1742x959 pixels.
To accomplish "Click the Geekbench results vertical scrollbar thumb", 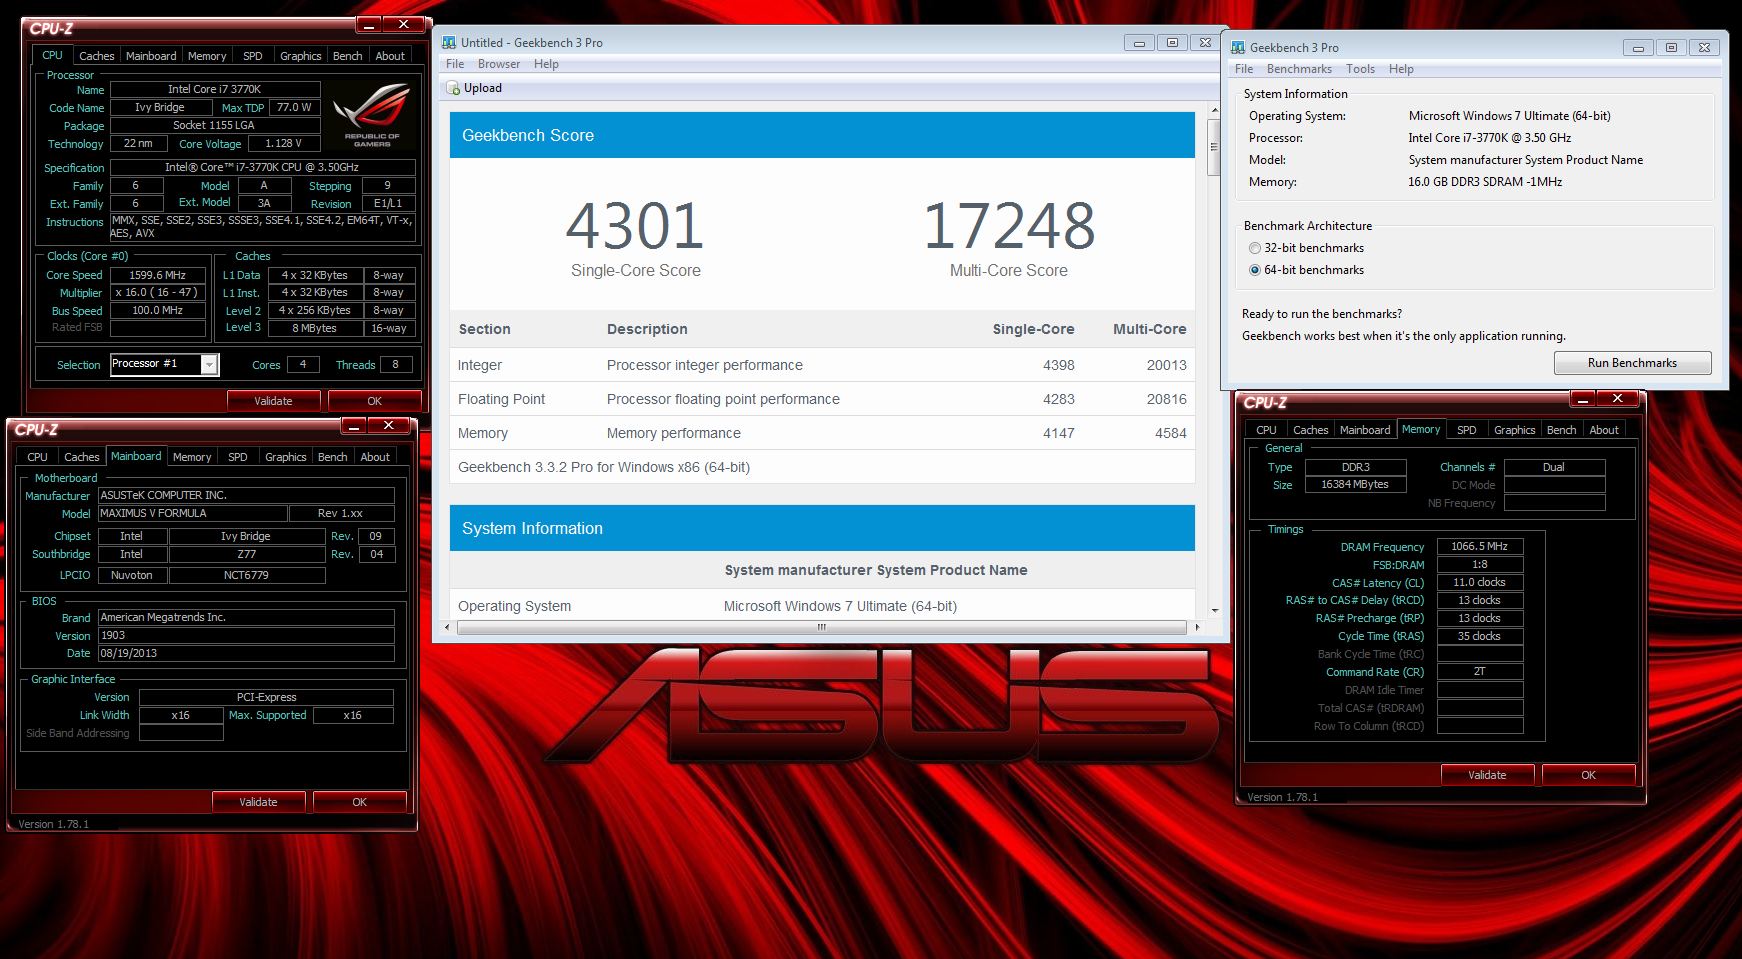I will 1214,147.
